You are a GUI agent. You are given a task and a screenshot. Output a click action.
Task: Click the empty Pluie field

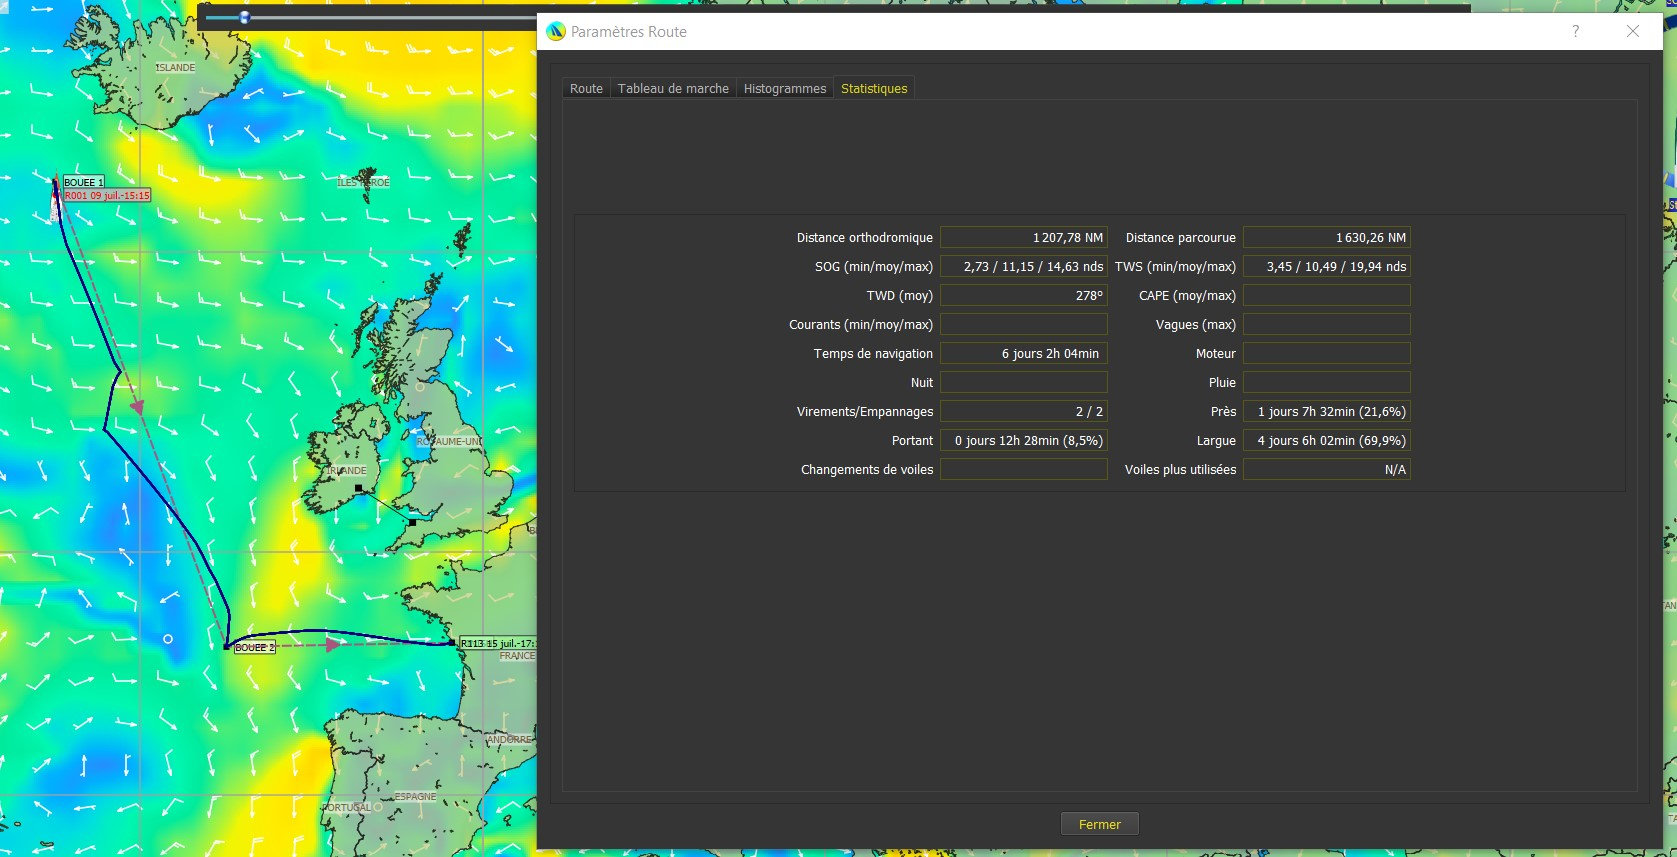(x=1327, y=383)
